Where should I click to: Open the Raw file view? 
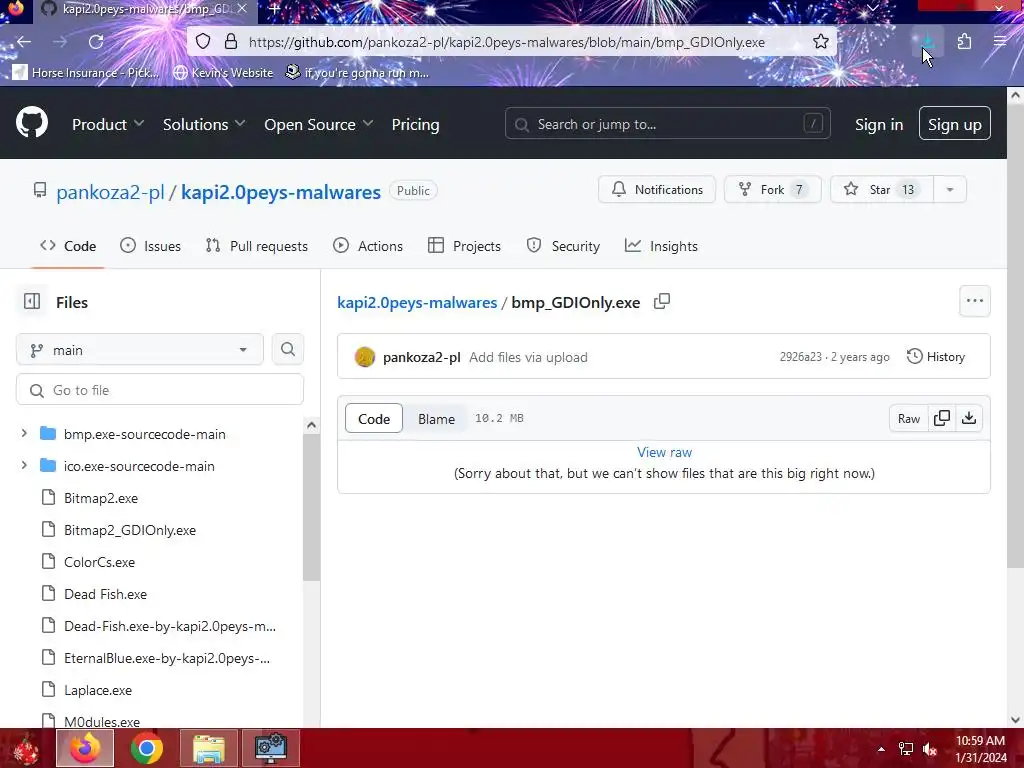[x=908, y=418]
